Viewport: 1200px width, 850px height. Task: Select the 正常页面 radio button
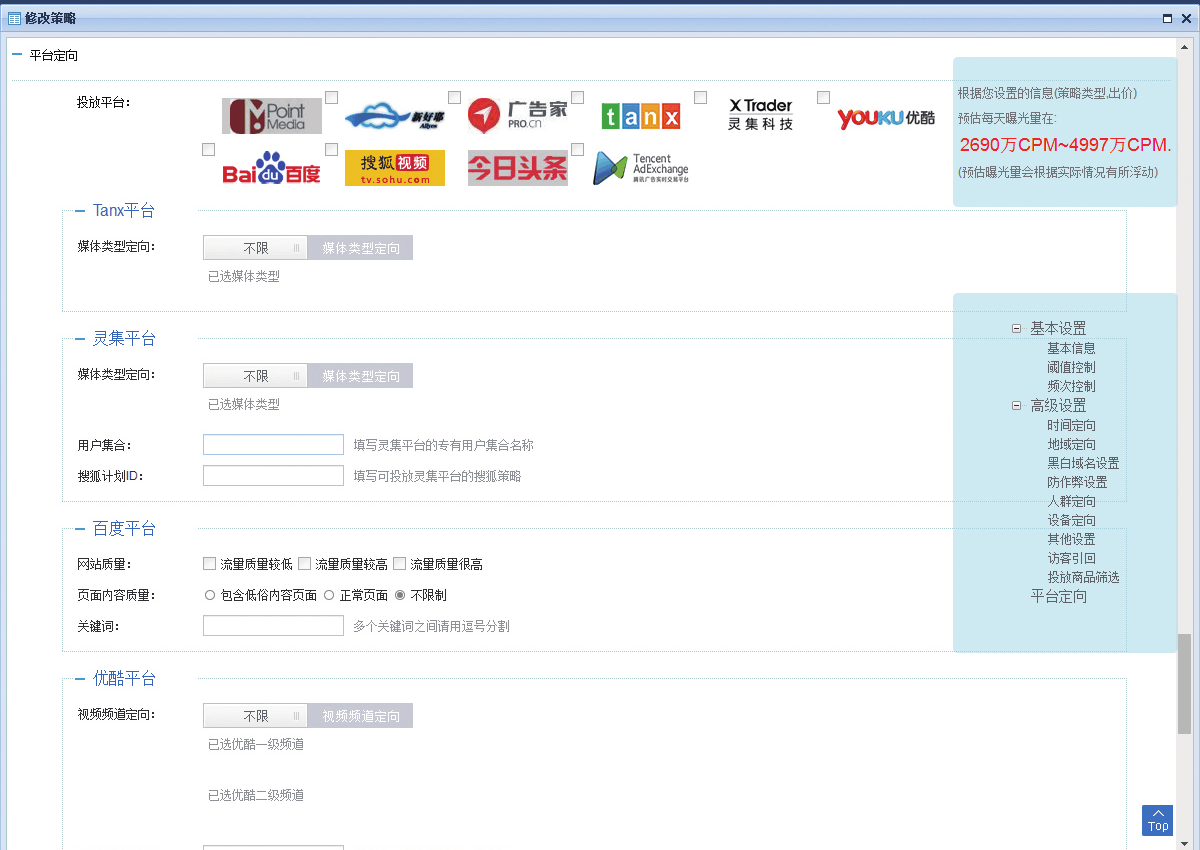[329, 595]
